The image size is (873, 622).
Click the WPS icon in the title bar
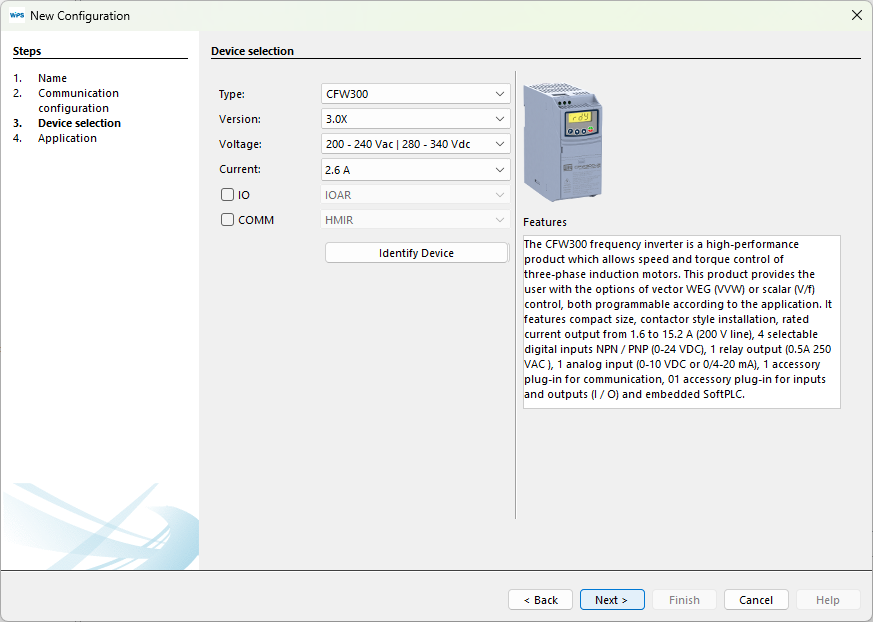pos(18,15)
